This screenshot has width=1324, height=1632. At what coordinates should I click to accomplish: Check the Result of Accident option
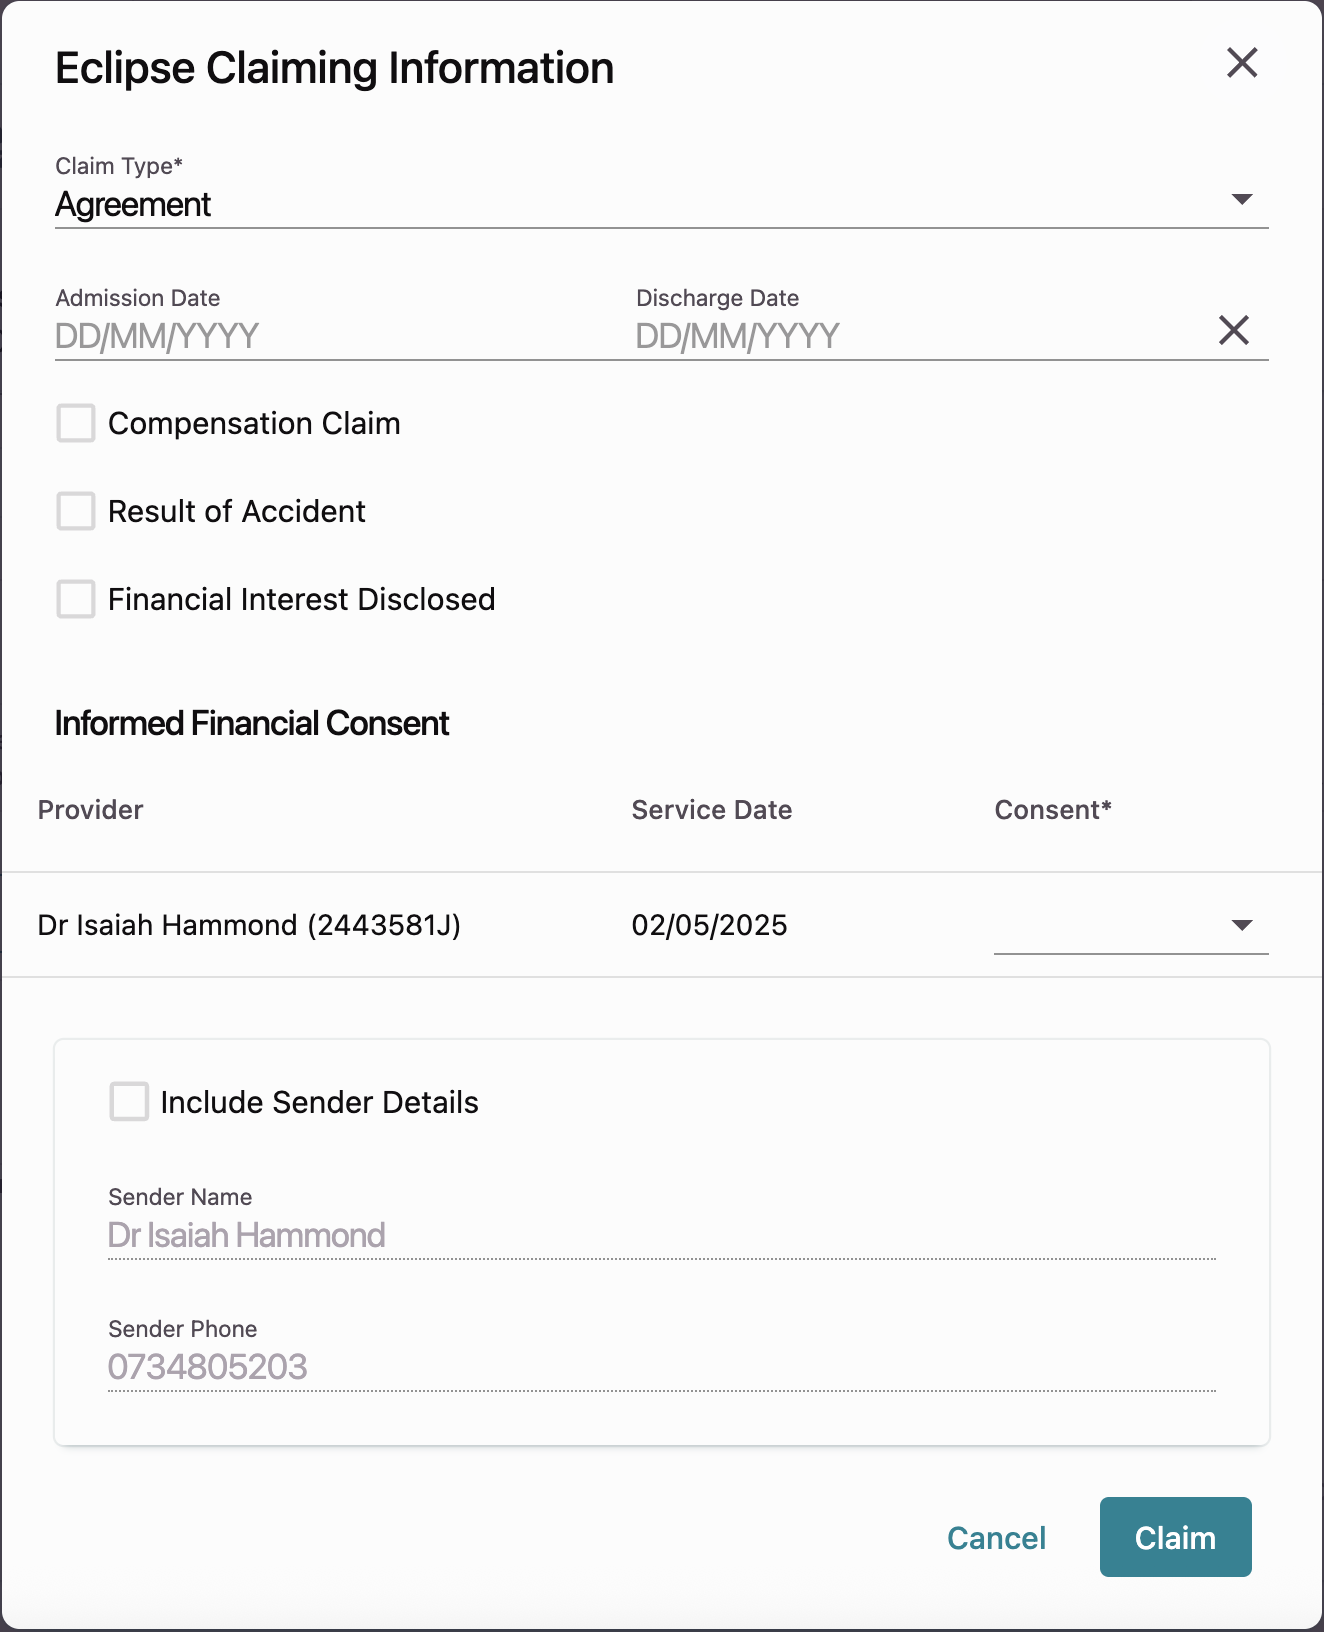pos(75,512)
